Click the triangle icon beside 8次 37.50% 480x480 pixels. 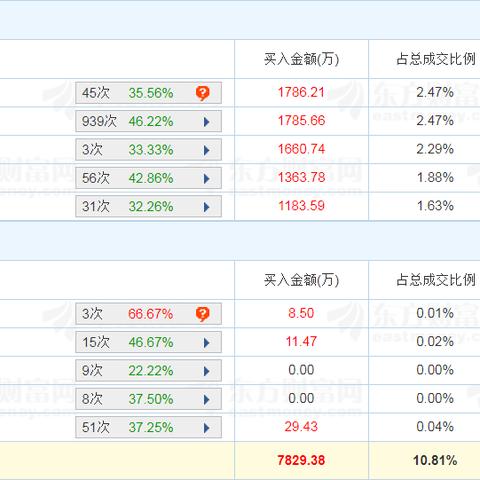point(206,399)
